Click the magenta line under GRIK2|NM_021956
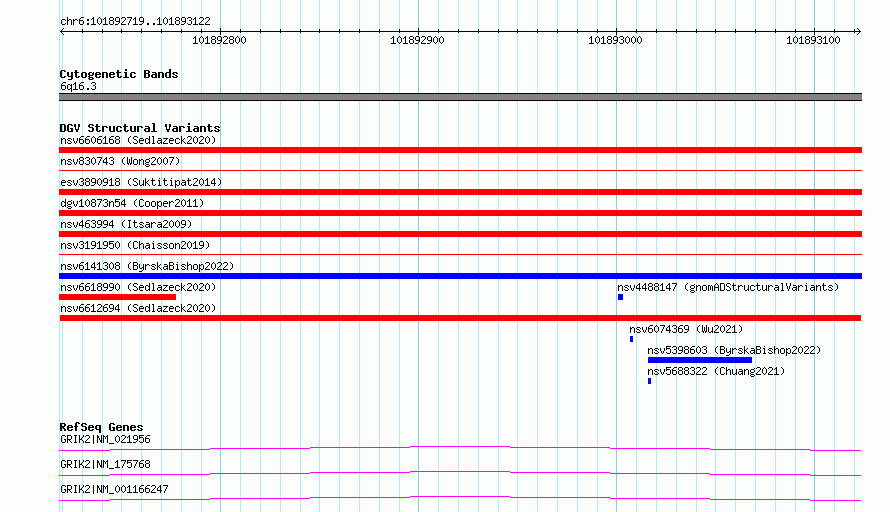890x512 pixels. pyautogui.click(x=460, y=448)
